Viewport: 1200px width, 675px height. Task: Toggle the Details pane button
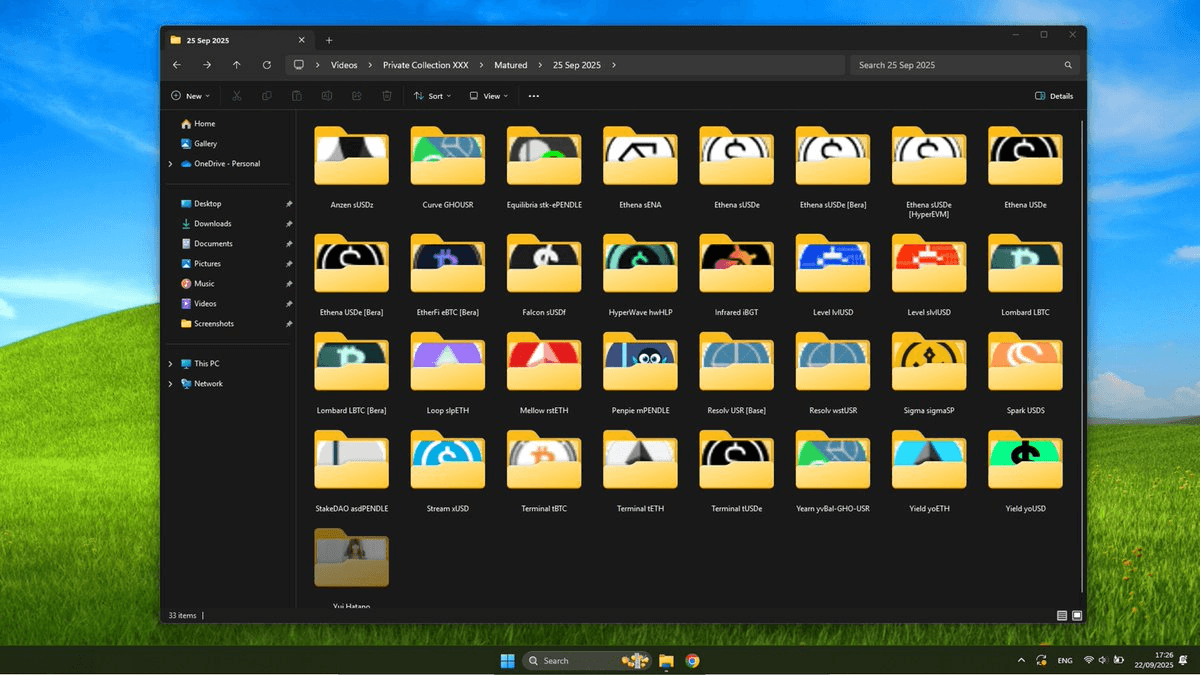(x=1054, y=96)
